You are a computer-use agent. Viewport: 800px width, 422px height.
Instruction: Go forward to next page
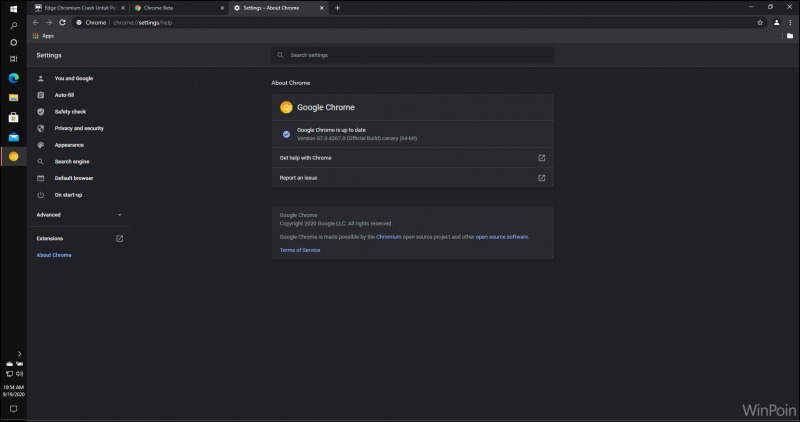(49, 22)
